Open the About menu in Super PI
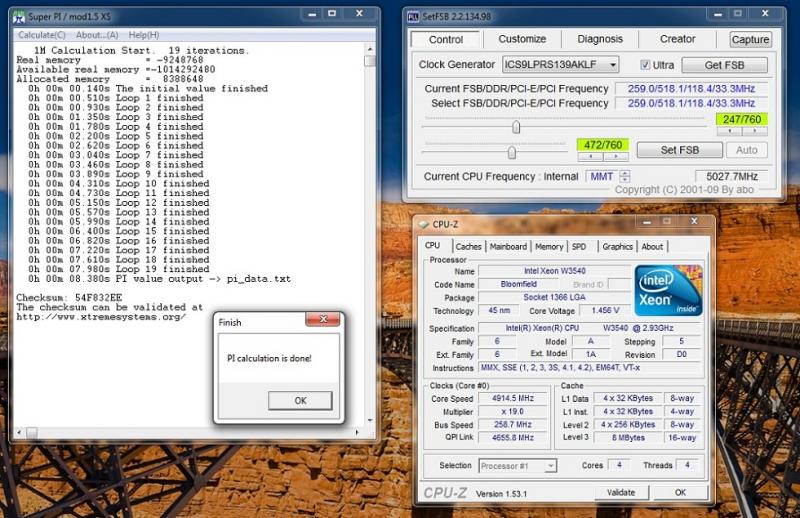The width and height of the screenshot is (800, 518). tap(97, 35)
